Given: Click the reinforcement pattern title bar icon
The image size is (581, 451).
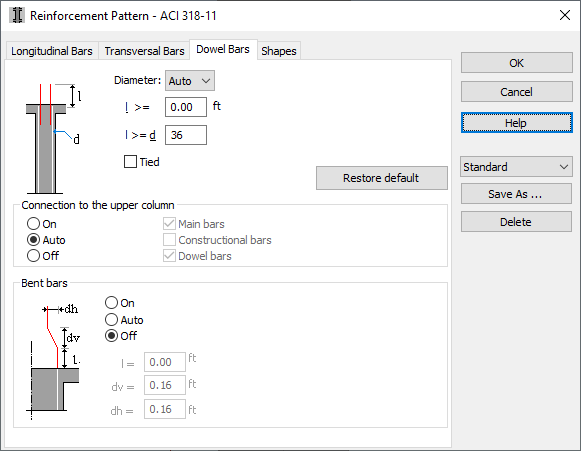Looking at the screenshot, I should point(17,16).
